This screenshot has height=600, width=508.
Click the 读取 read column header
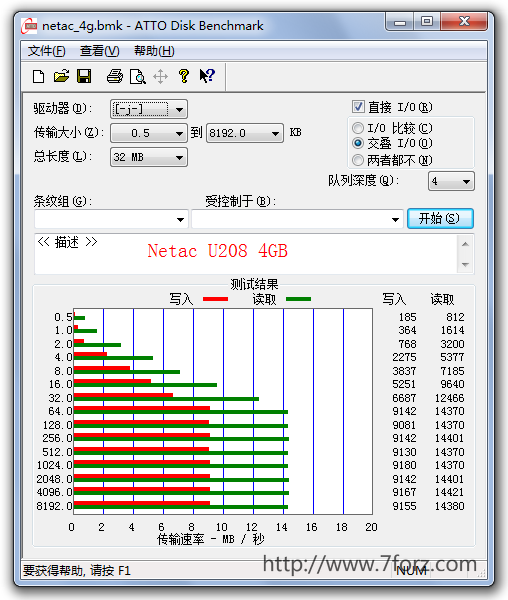pyautogui.click(x=443, y=299)
